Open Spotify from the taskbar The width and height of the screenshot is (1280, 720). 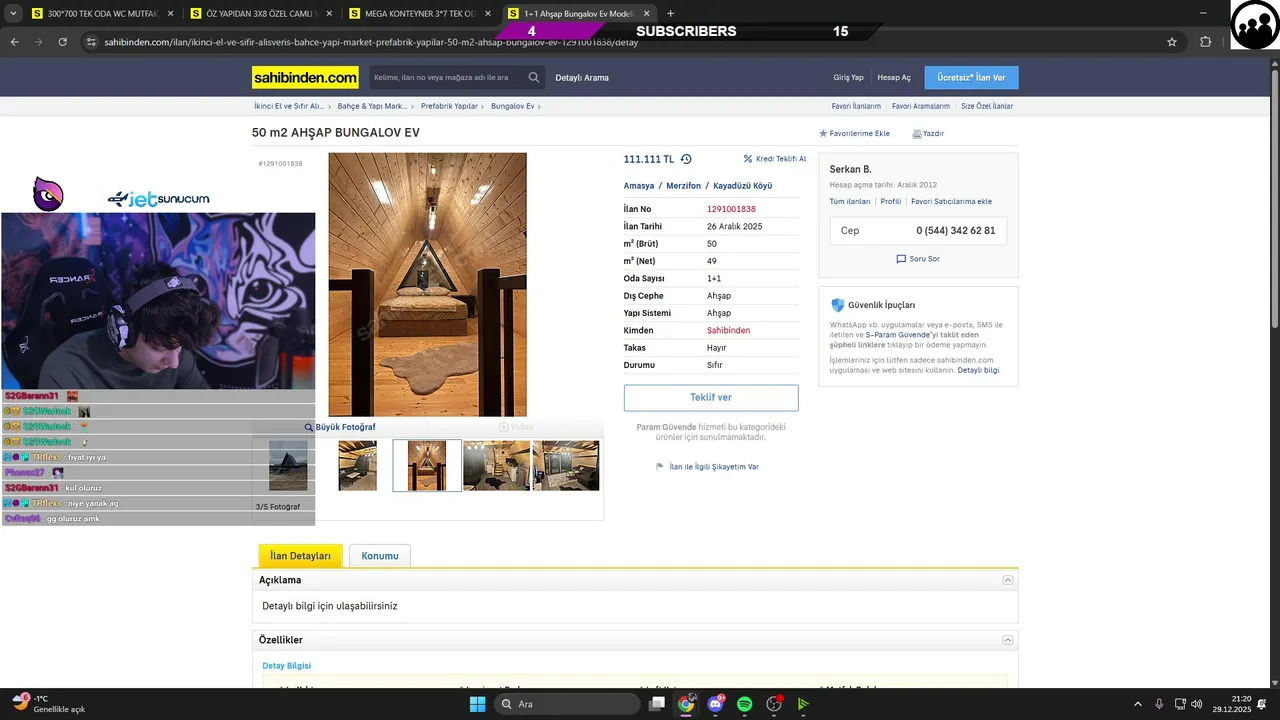click(x=744, y=704)
